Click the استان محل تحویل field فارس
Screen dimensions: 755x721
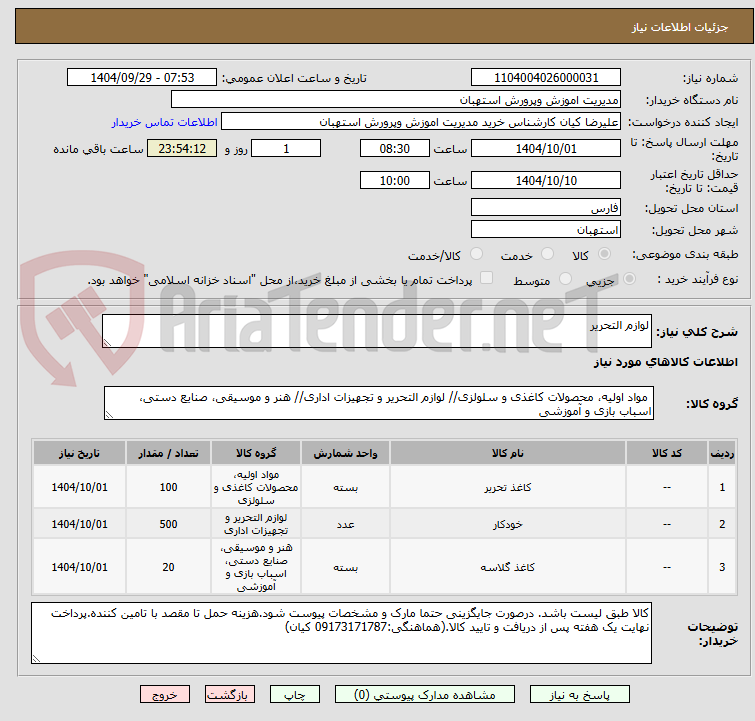point(546,208)
